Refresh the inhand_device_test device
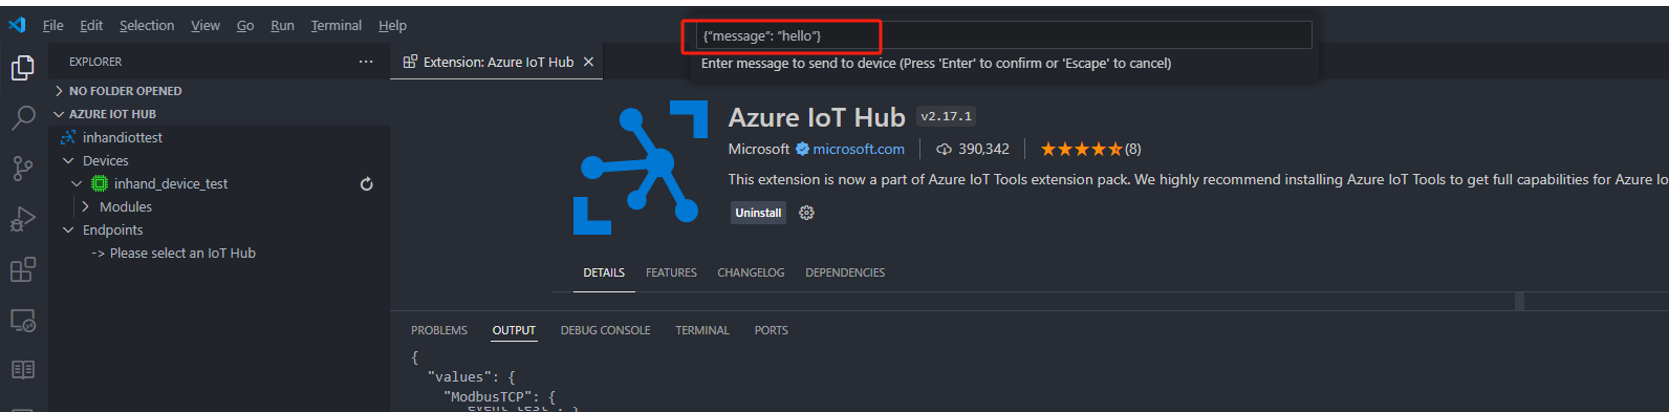1671x418 pixels. [x=366, y=184]
